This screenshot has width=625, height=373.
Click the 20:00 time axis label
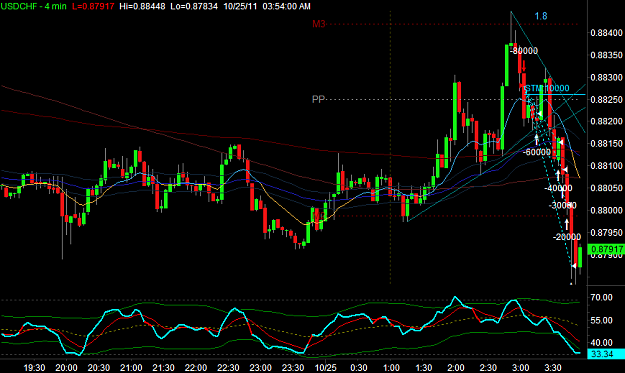(x=66, y=367)
